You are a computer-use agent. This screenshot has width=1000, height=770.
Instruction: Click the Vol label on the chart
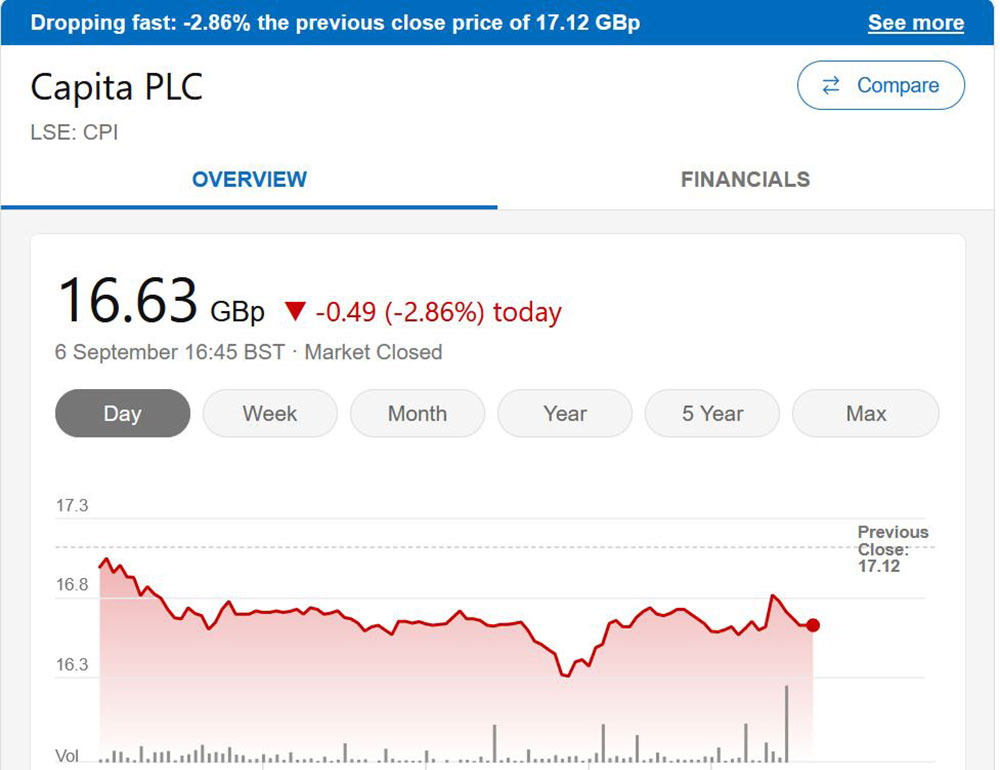(x=67, y=756)
